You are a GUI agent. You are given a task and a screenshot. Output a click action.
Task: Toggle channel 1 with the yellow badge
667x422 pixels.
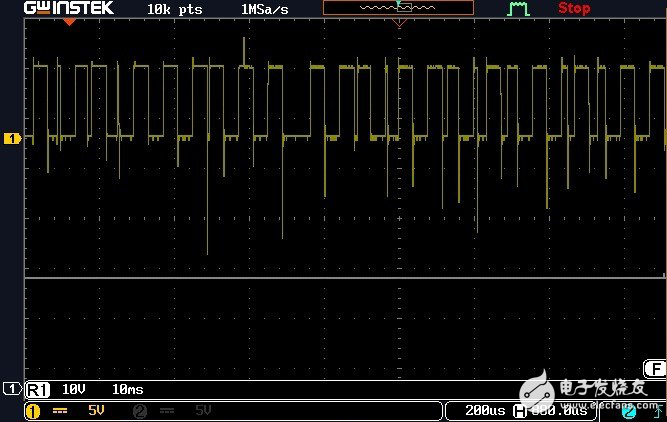[32, 411]
